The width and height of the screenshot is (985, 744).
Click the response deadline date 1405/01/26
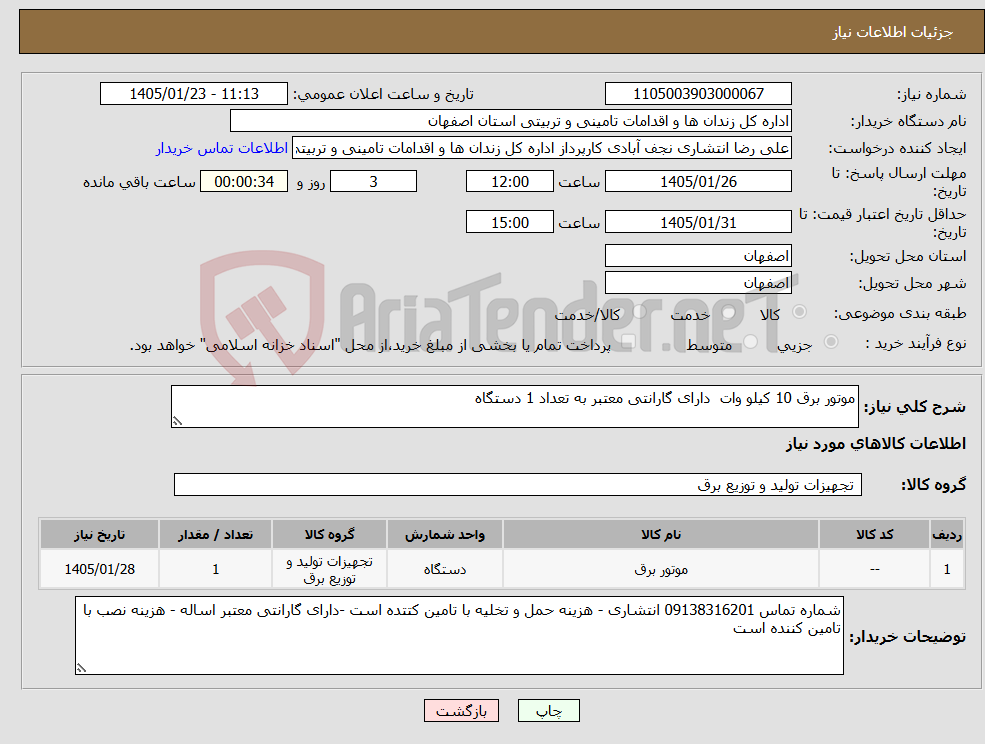[x=698, y=182]
